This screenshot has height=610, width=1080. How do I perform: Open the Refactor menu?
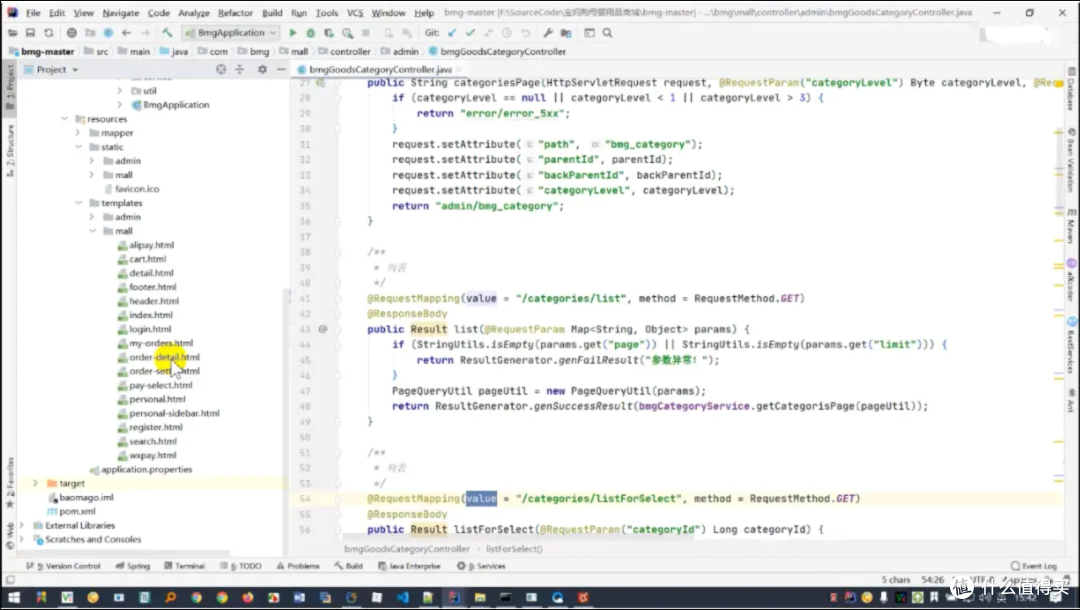(x=235, y=12)
